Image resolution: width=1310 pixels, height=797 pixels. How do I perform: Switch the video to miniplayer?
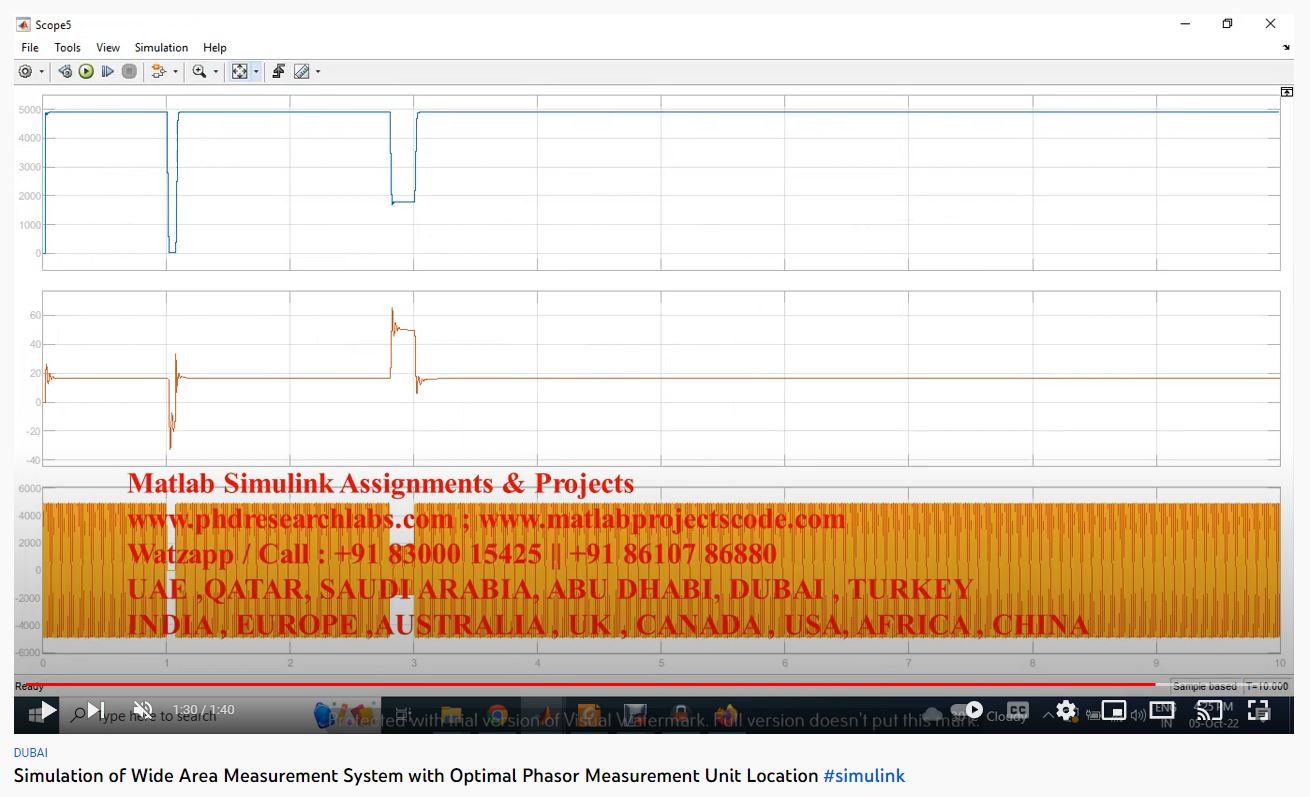point(1114,711)
